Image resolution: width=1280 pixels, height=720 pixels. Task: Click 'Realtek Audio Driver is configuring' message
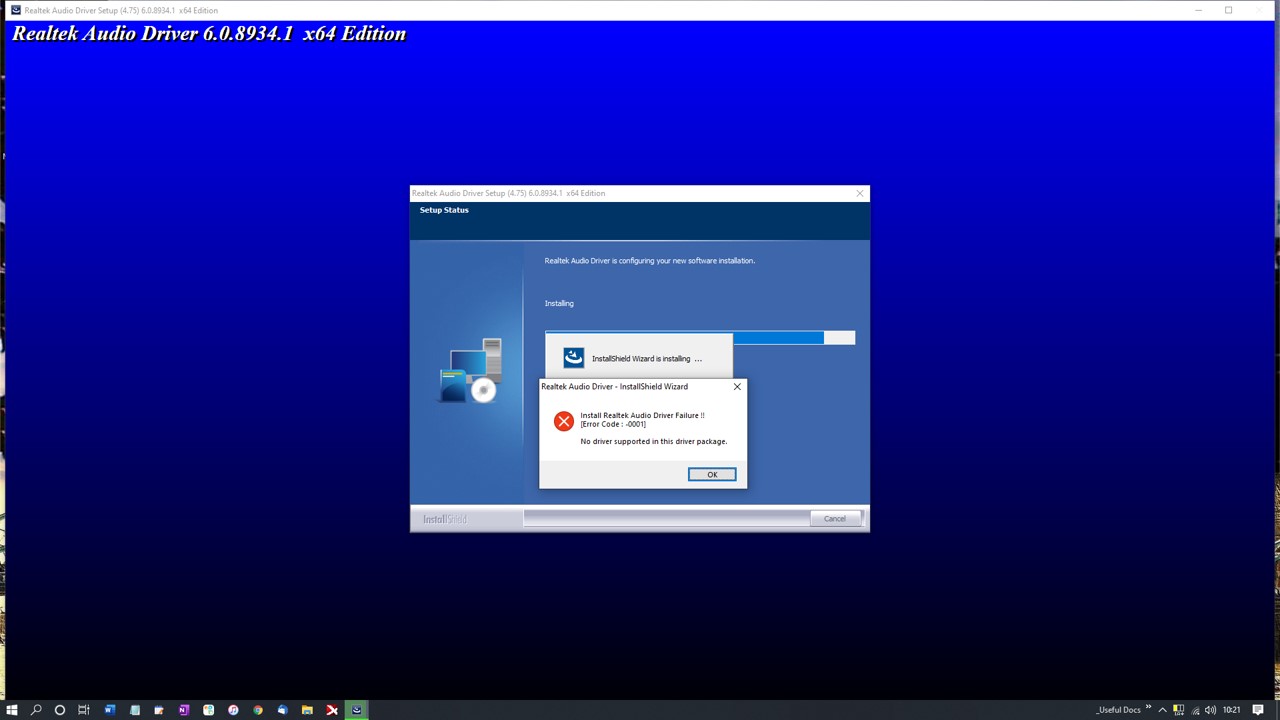coord(650,261)
